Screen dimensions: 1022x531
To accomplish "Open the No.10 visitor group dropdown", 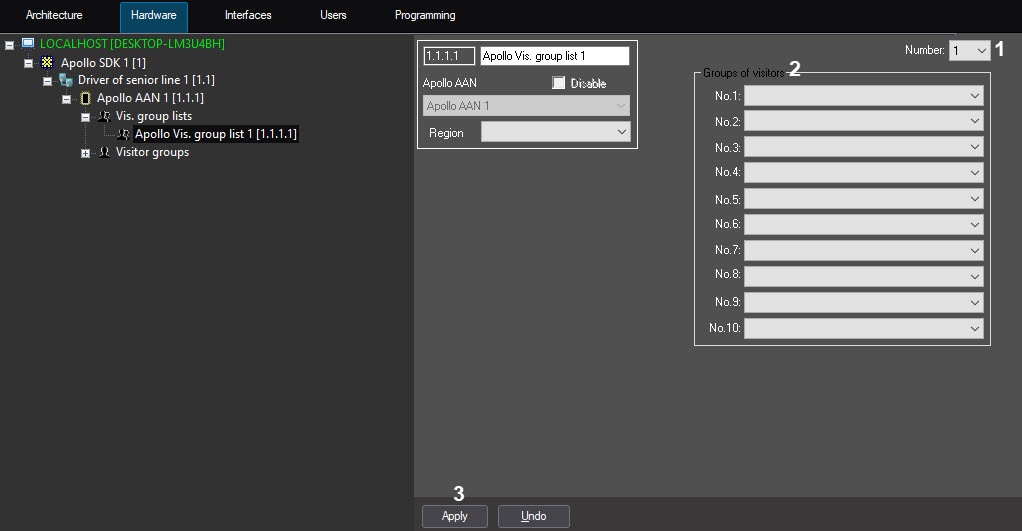I will [864, 328].
